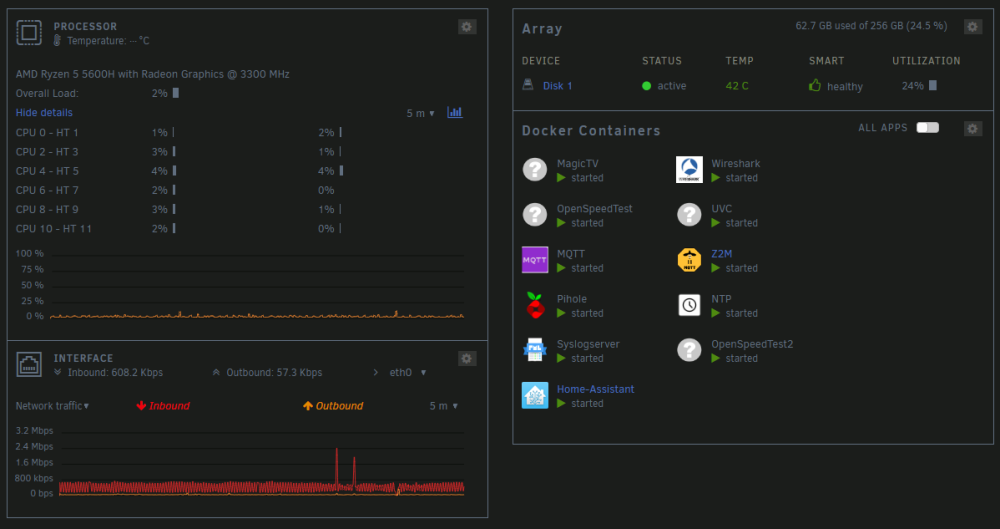Open Interface panel settings gear
1000x529 pixels.
[467, 359]
